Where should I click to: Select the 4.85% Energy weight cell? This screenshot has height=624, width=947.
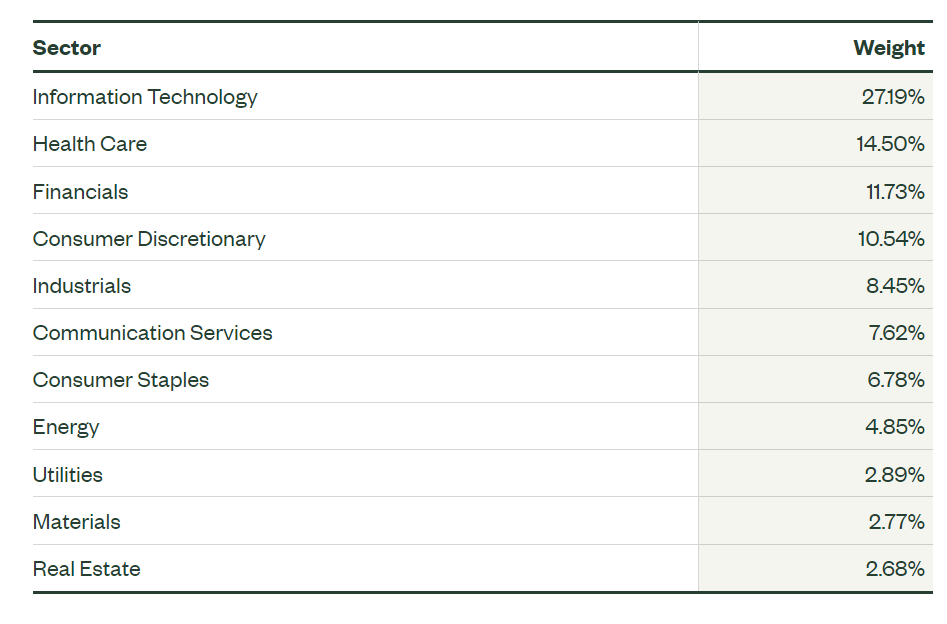pyautogui.click(x=815, y=427)
